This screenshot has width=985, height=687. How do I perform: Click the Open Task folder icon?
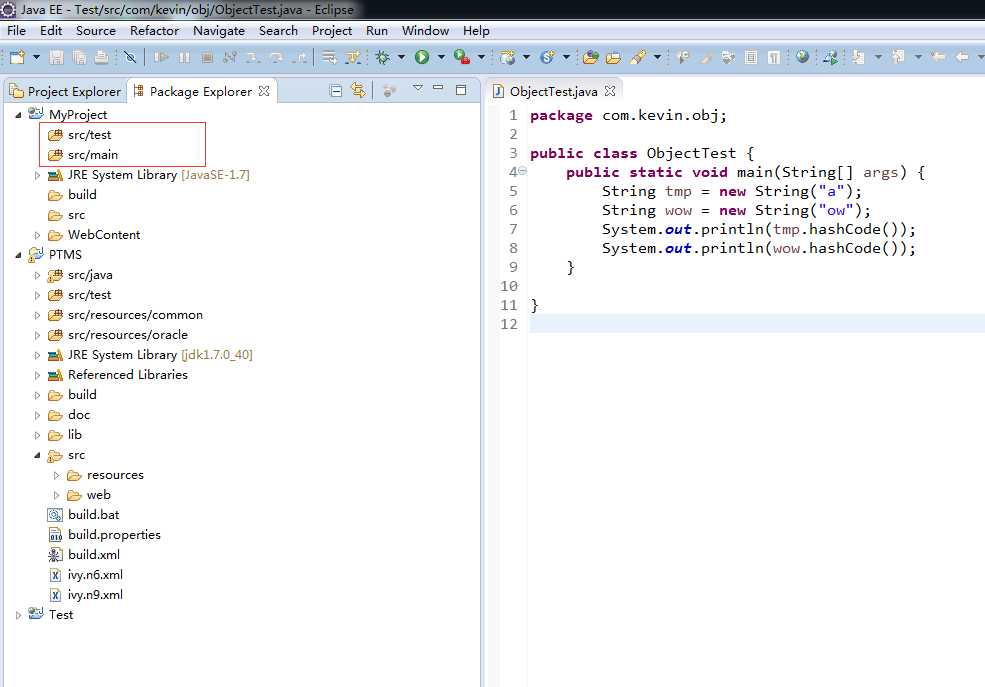[614, 58]
